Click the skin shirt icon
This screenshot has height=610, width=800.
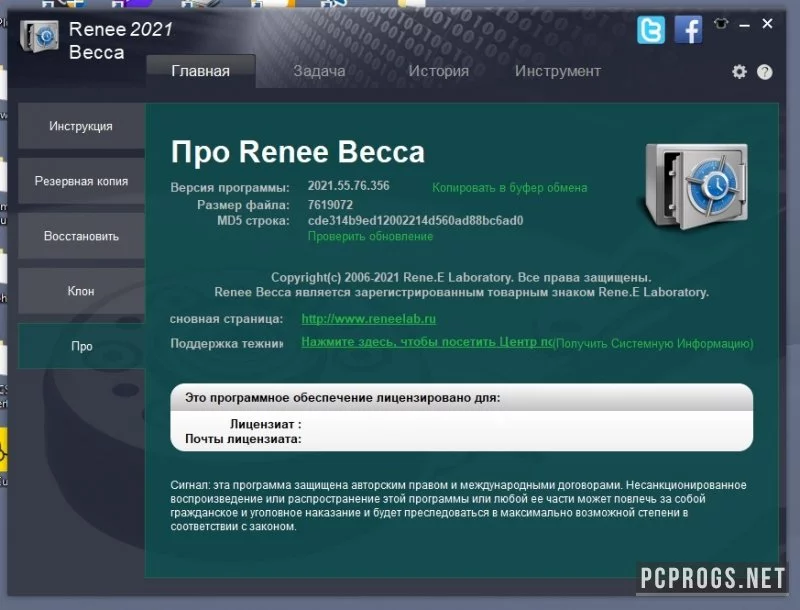721,23
